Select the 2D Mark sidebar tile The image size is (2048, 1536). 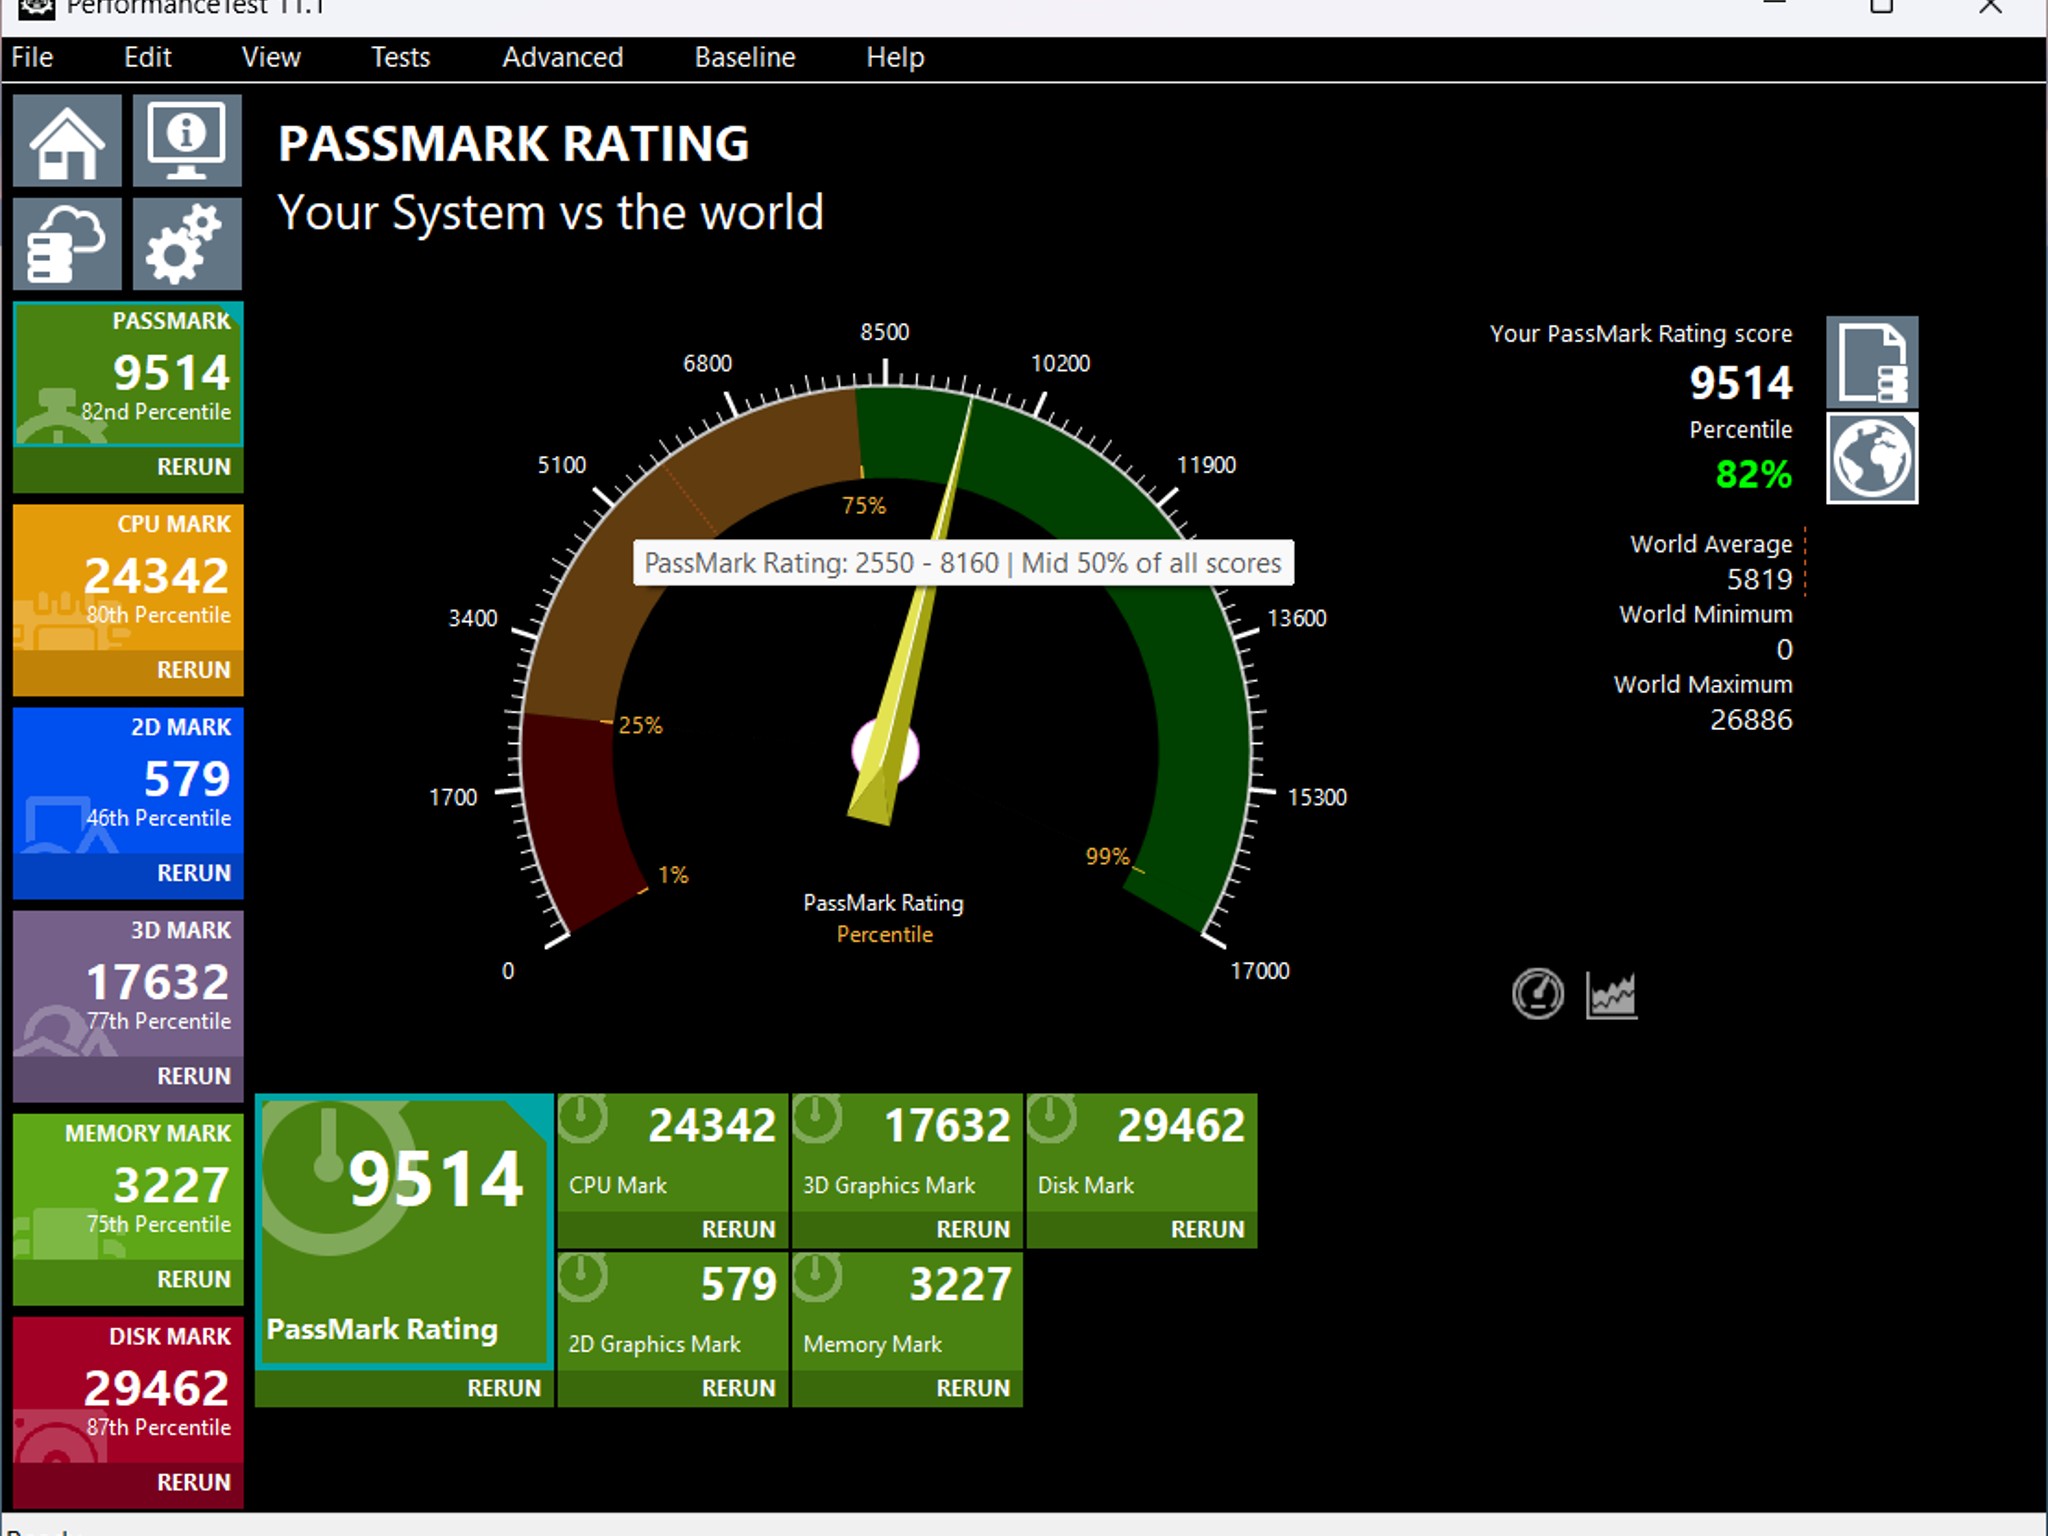128,780
